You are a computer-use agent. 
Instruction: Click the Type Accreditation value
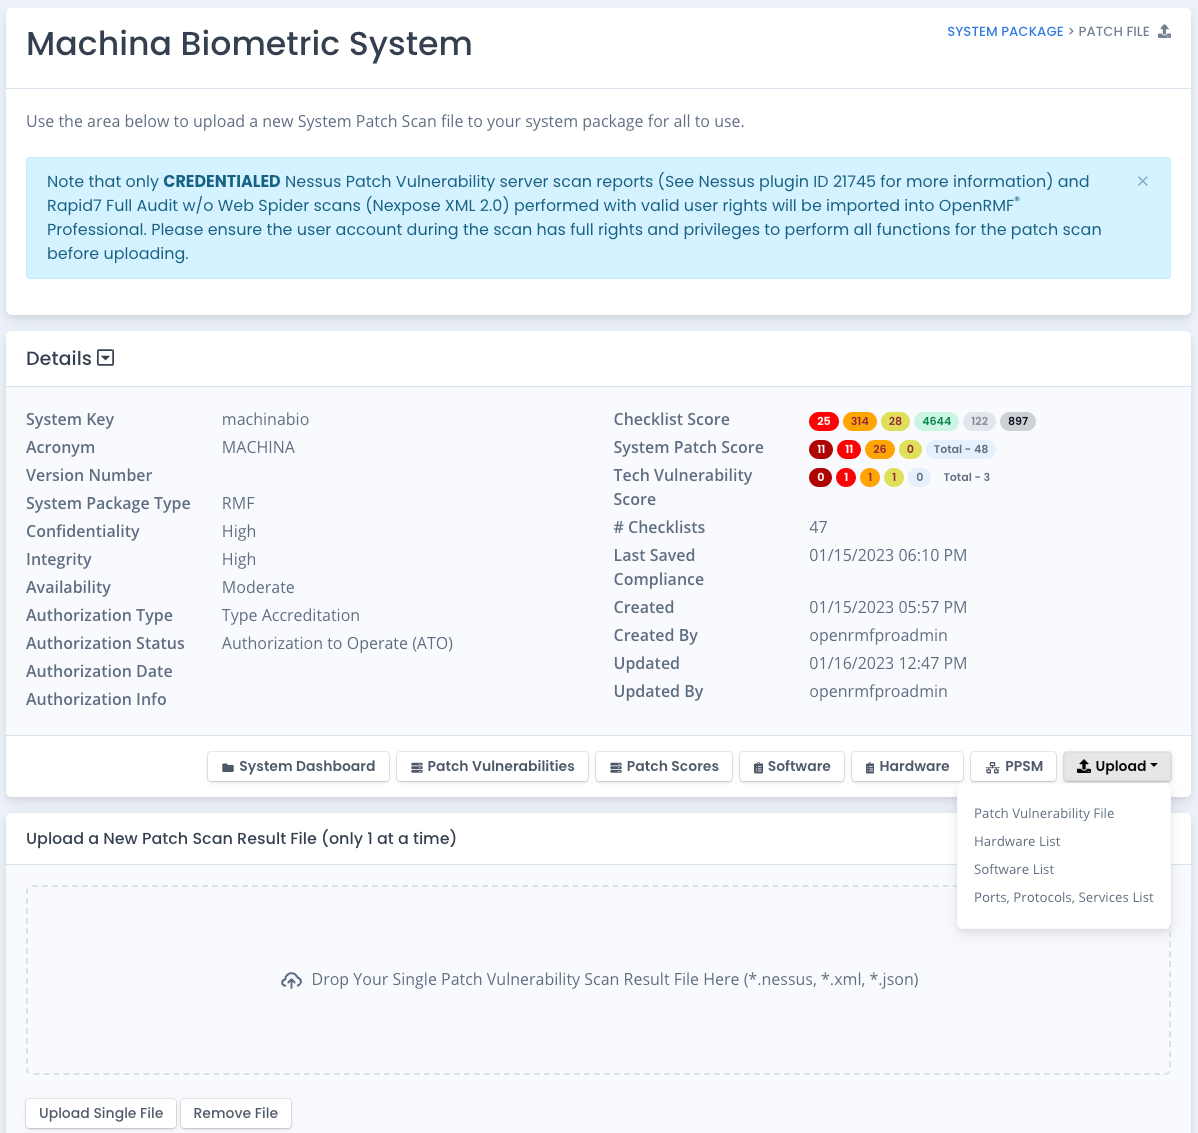[x=290, y=615]
